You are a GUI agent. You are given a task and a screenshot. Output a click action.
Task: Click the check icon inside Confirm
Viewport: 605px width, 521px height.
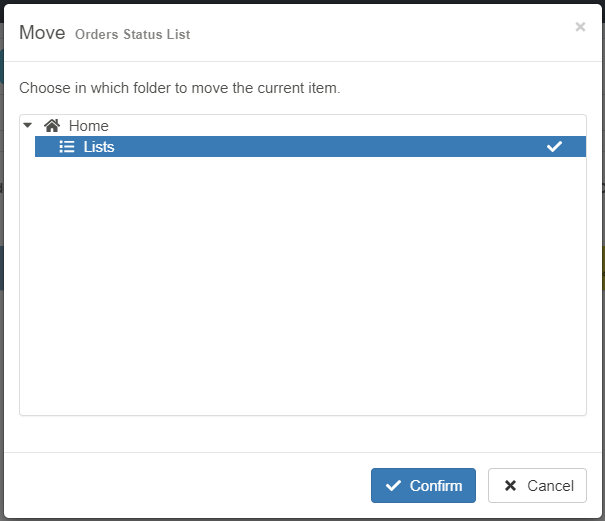(393, 486)
